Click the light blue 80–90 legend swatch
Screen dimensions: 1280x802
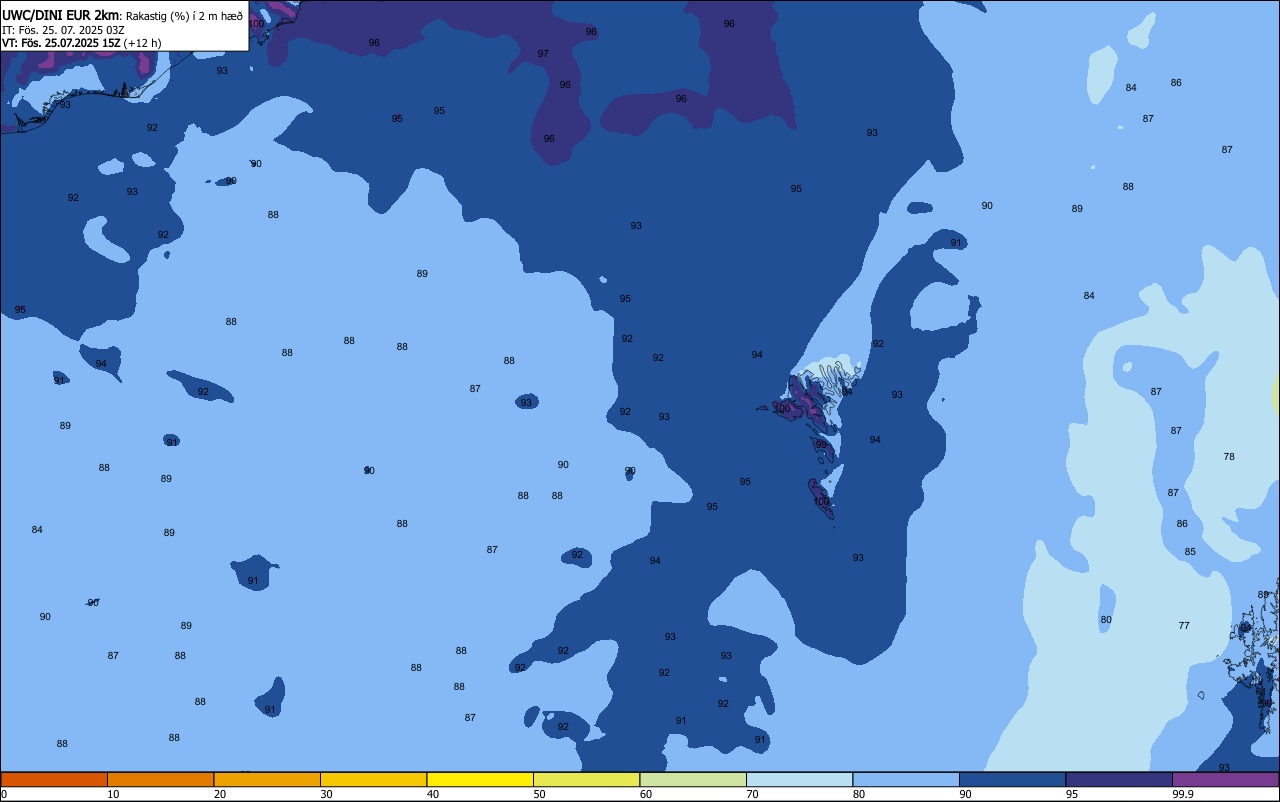906,779
